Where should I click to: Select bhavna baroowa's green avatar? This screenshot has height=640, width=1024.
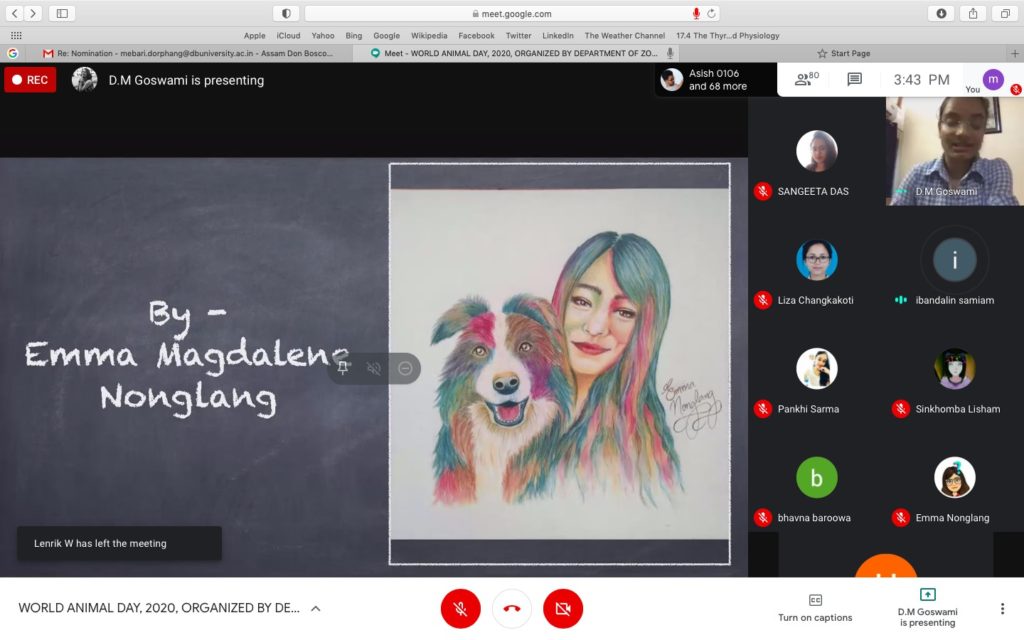pos(816,478)
